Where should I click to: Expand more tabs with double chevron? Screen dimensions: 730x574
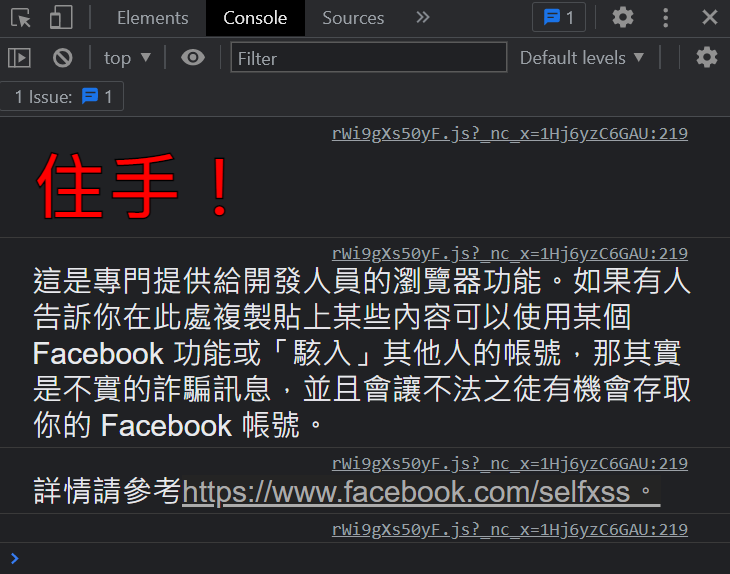(423, 18)
